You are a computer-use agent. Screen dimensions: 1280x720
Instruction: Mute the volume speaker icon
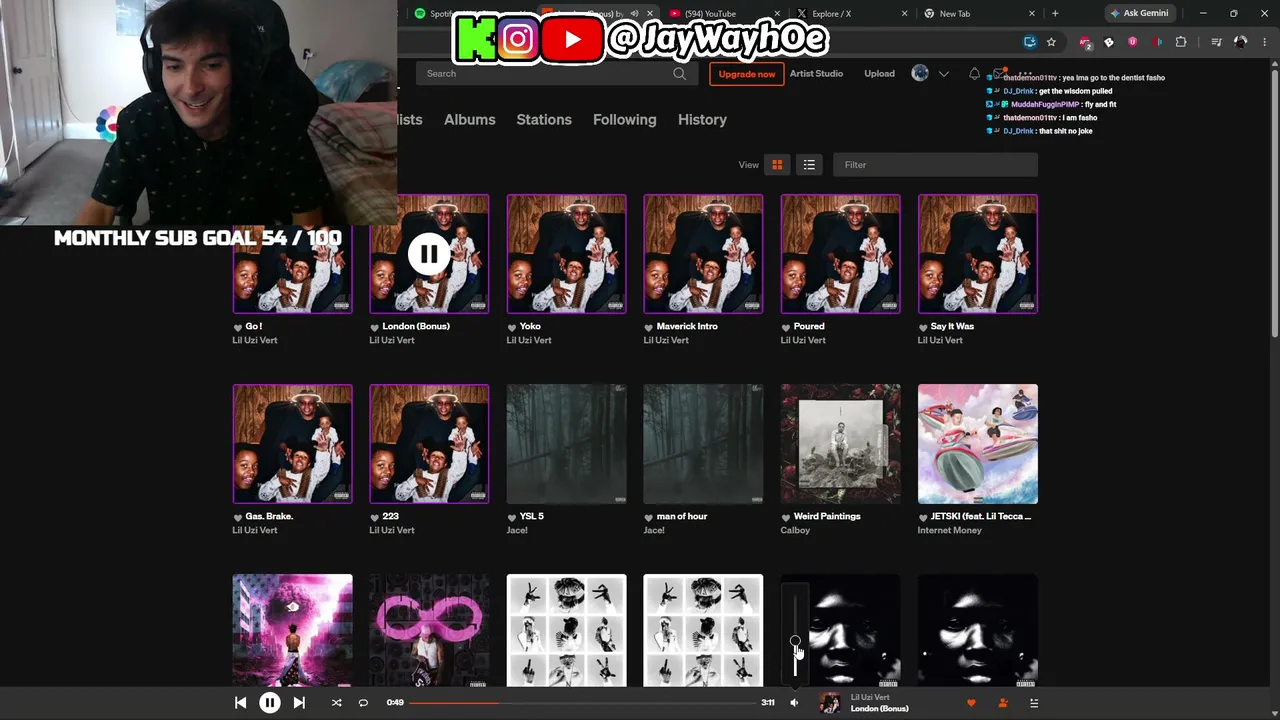794,703
